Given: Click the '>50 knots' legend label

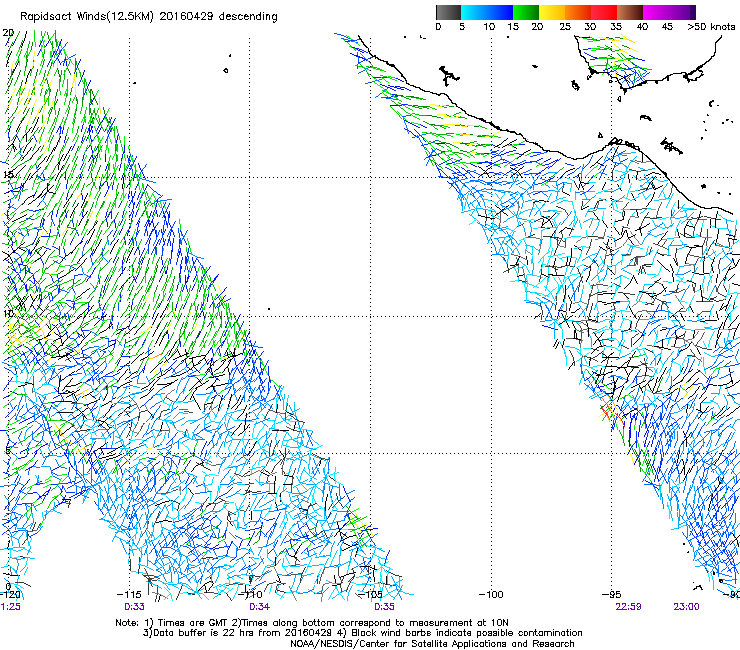Looking at the screenshot, I should pyautogui.click(x=711, y=27).
